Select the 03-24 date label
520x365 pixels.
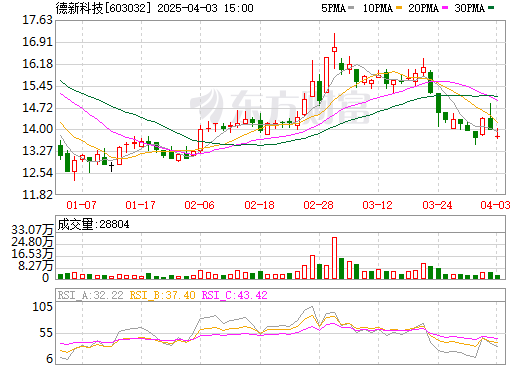pos(437,205)
